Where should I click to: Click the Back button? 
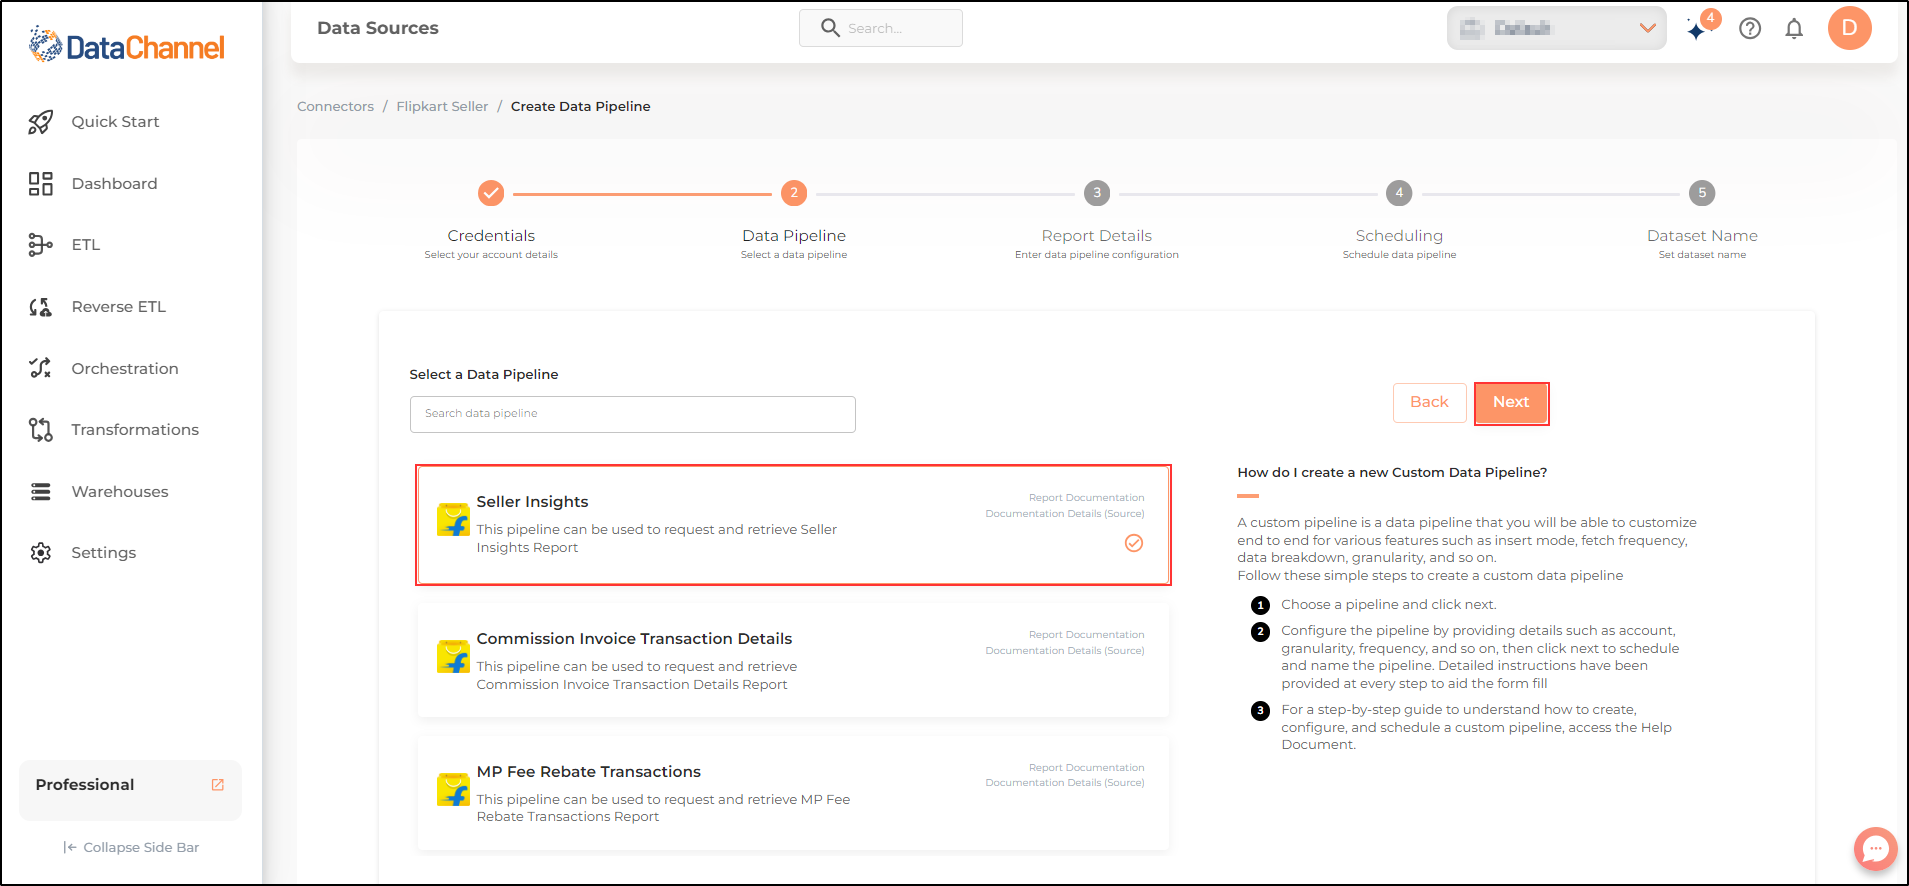pos(1429,403)
